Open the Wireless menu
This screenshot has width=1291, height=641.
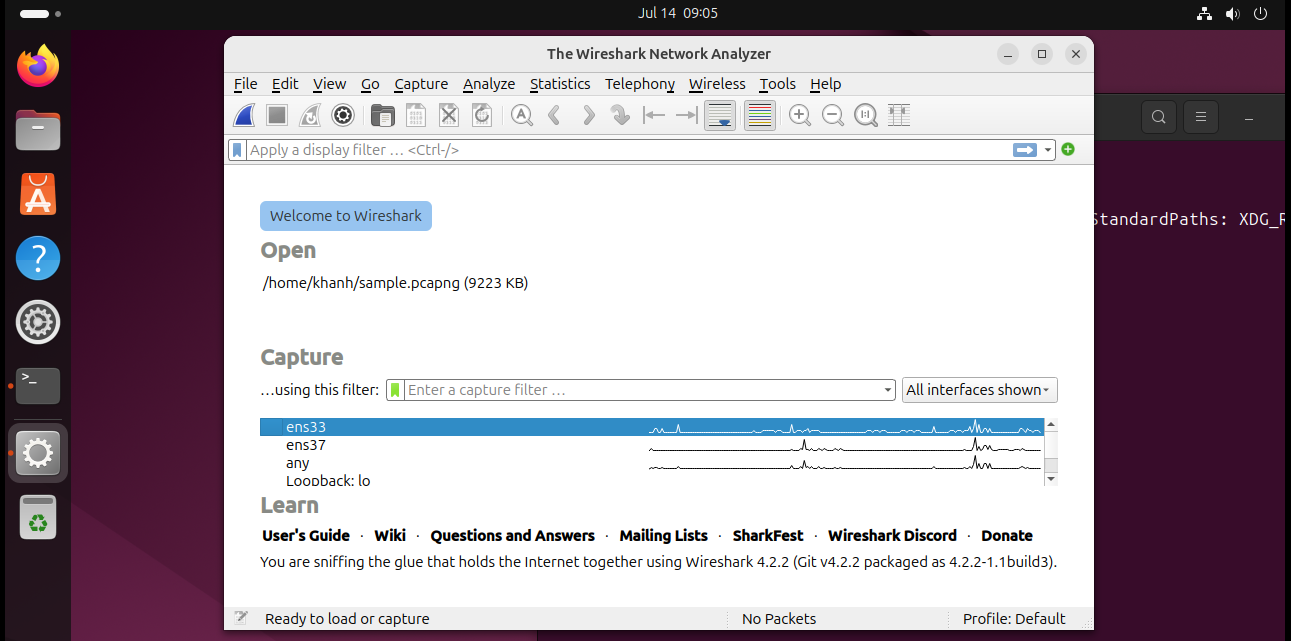[717, 84]
